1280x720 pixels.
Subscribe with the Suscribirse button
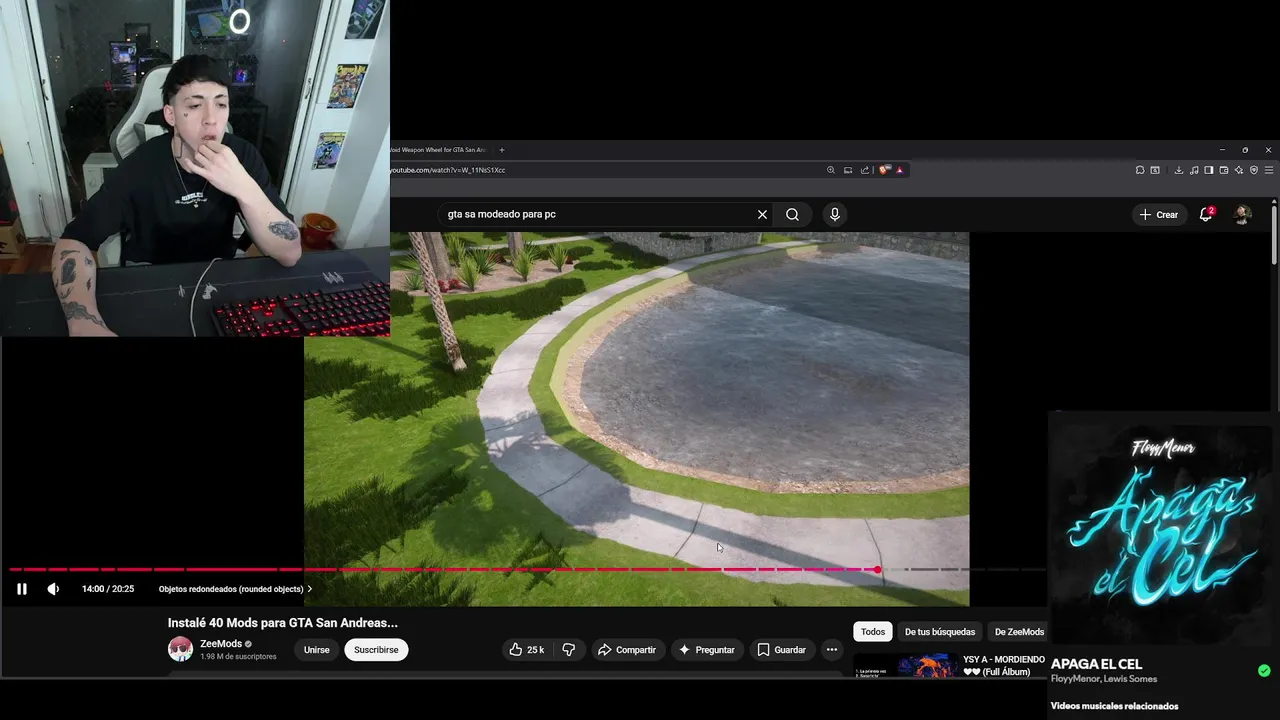click(376, 650)
